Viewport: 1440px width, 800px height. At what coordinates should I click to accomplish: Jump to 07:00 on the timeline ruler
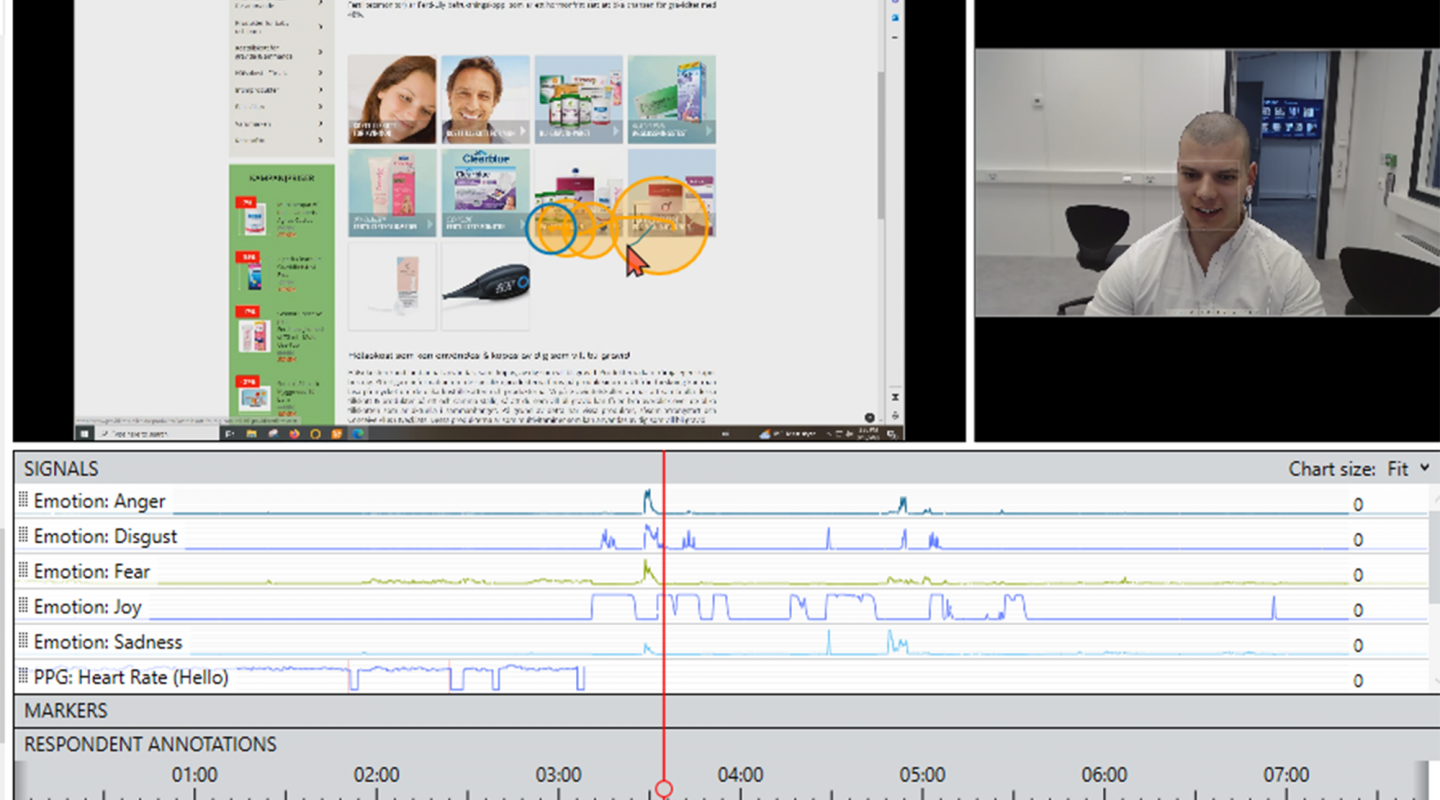click(1286, 775)
